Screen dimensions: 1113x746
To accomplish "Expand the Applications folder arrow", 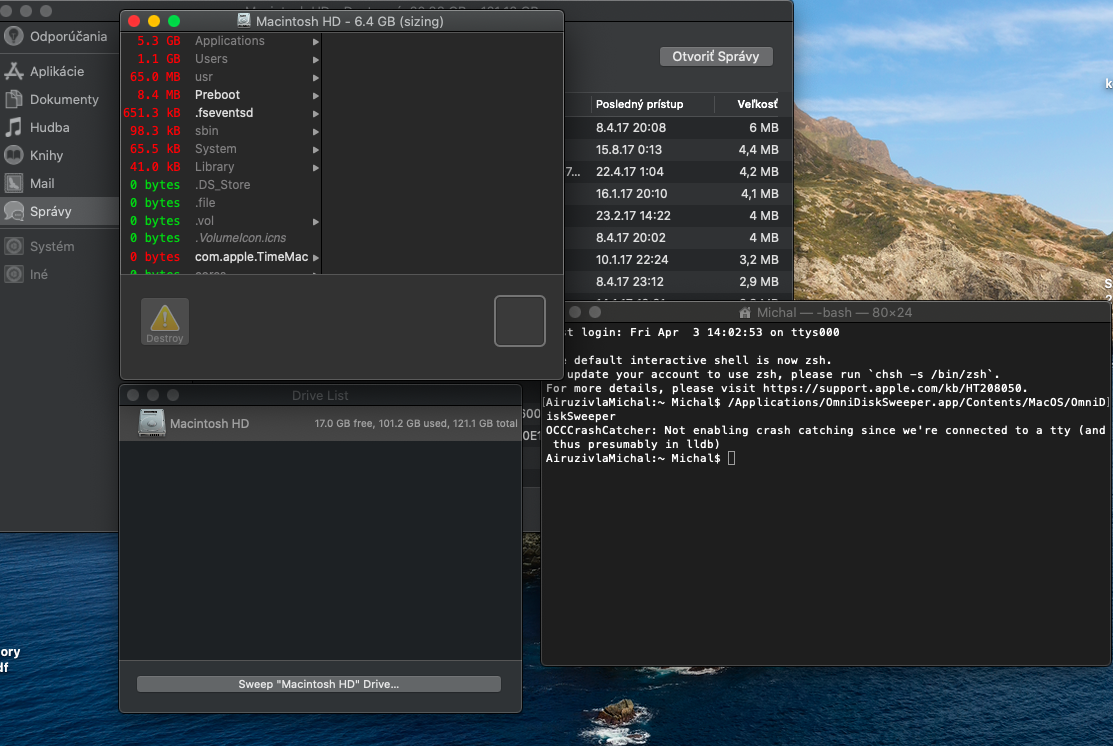I will [316, 42].
